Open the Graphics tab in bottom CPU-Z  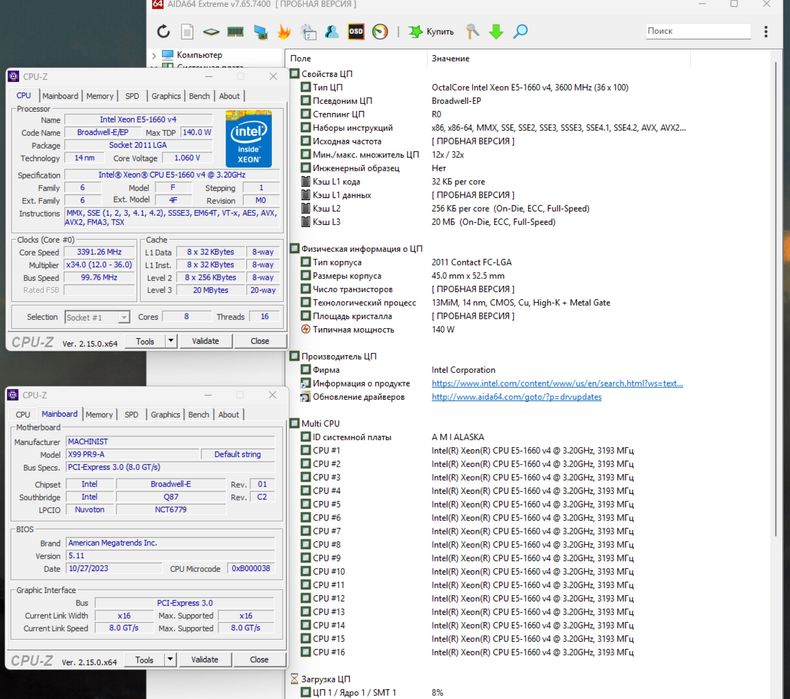pos(165,414)
